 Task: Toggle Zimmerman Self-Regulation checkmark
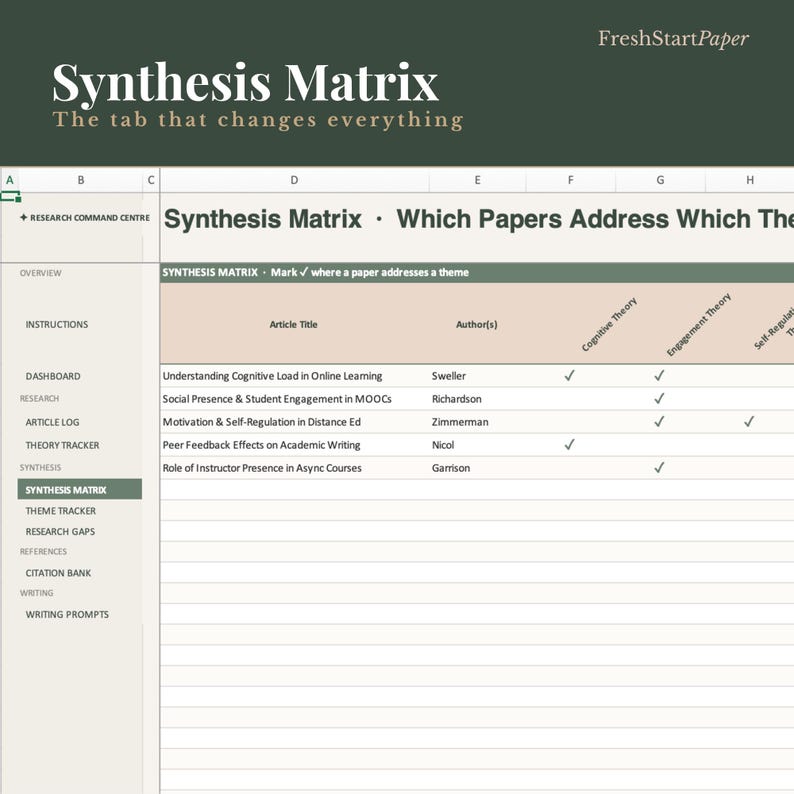pos(749,421)
